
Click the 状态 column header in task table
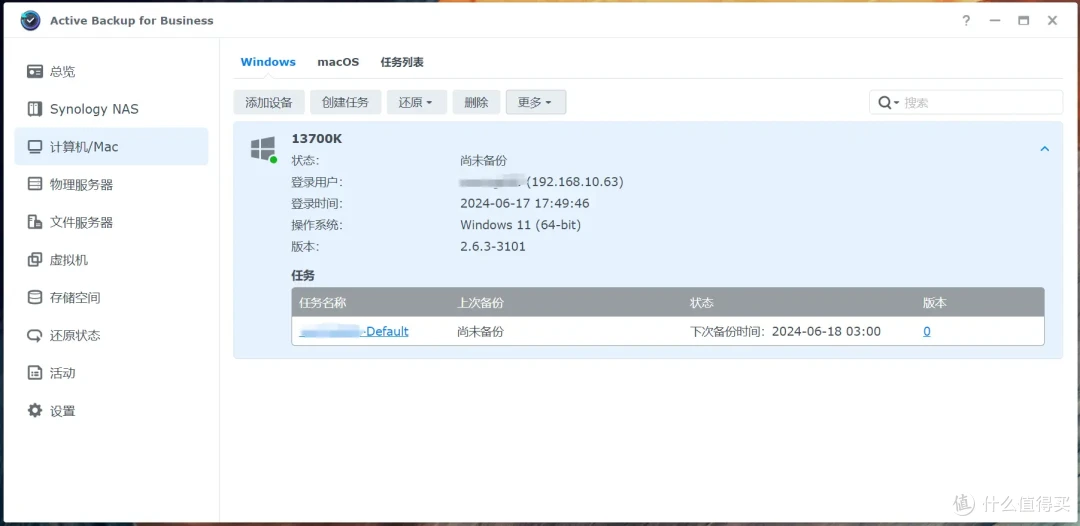pos(702,303)
